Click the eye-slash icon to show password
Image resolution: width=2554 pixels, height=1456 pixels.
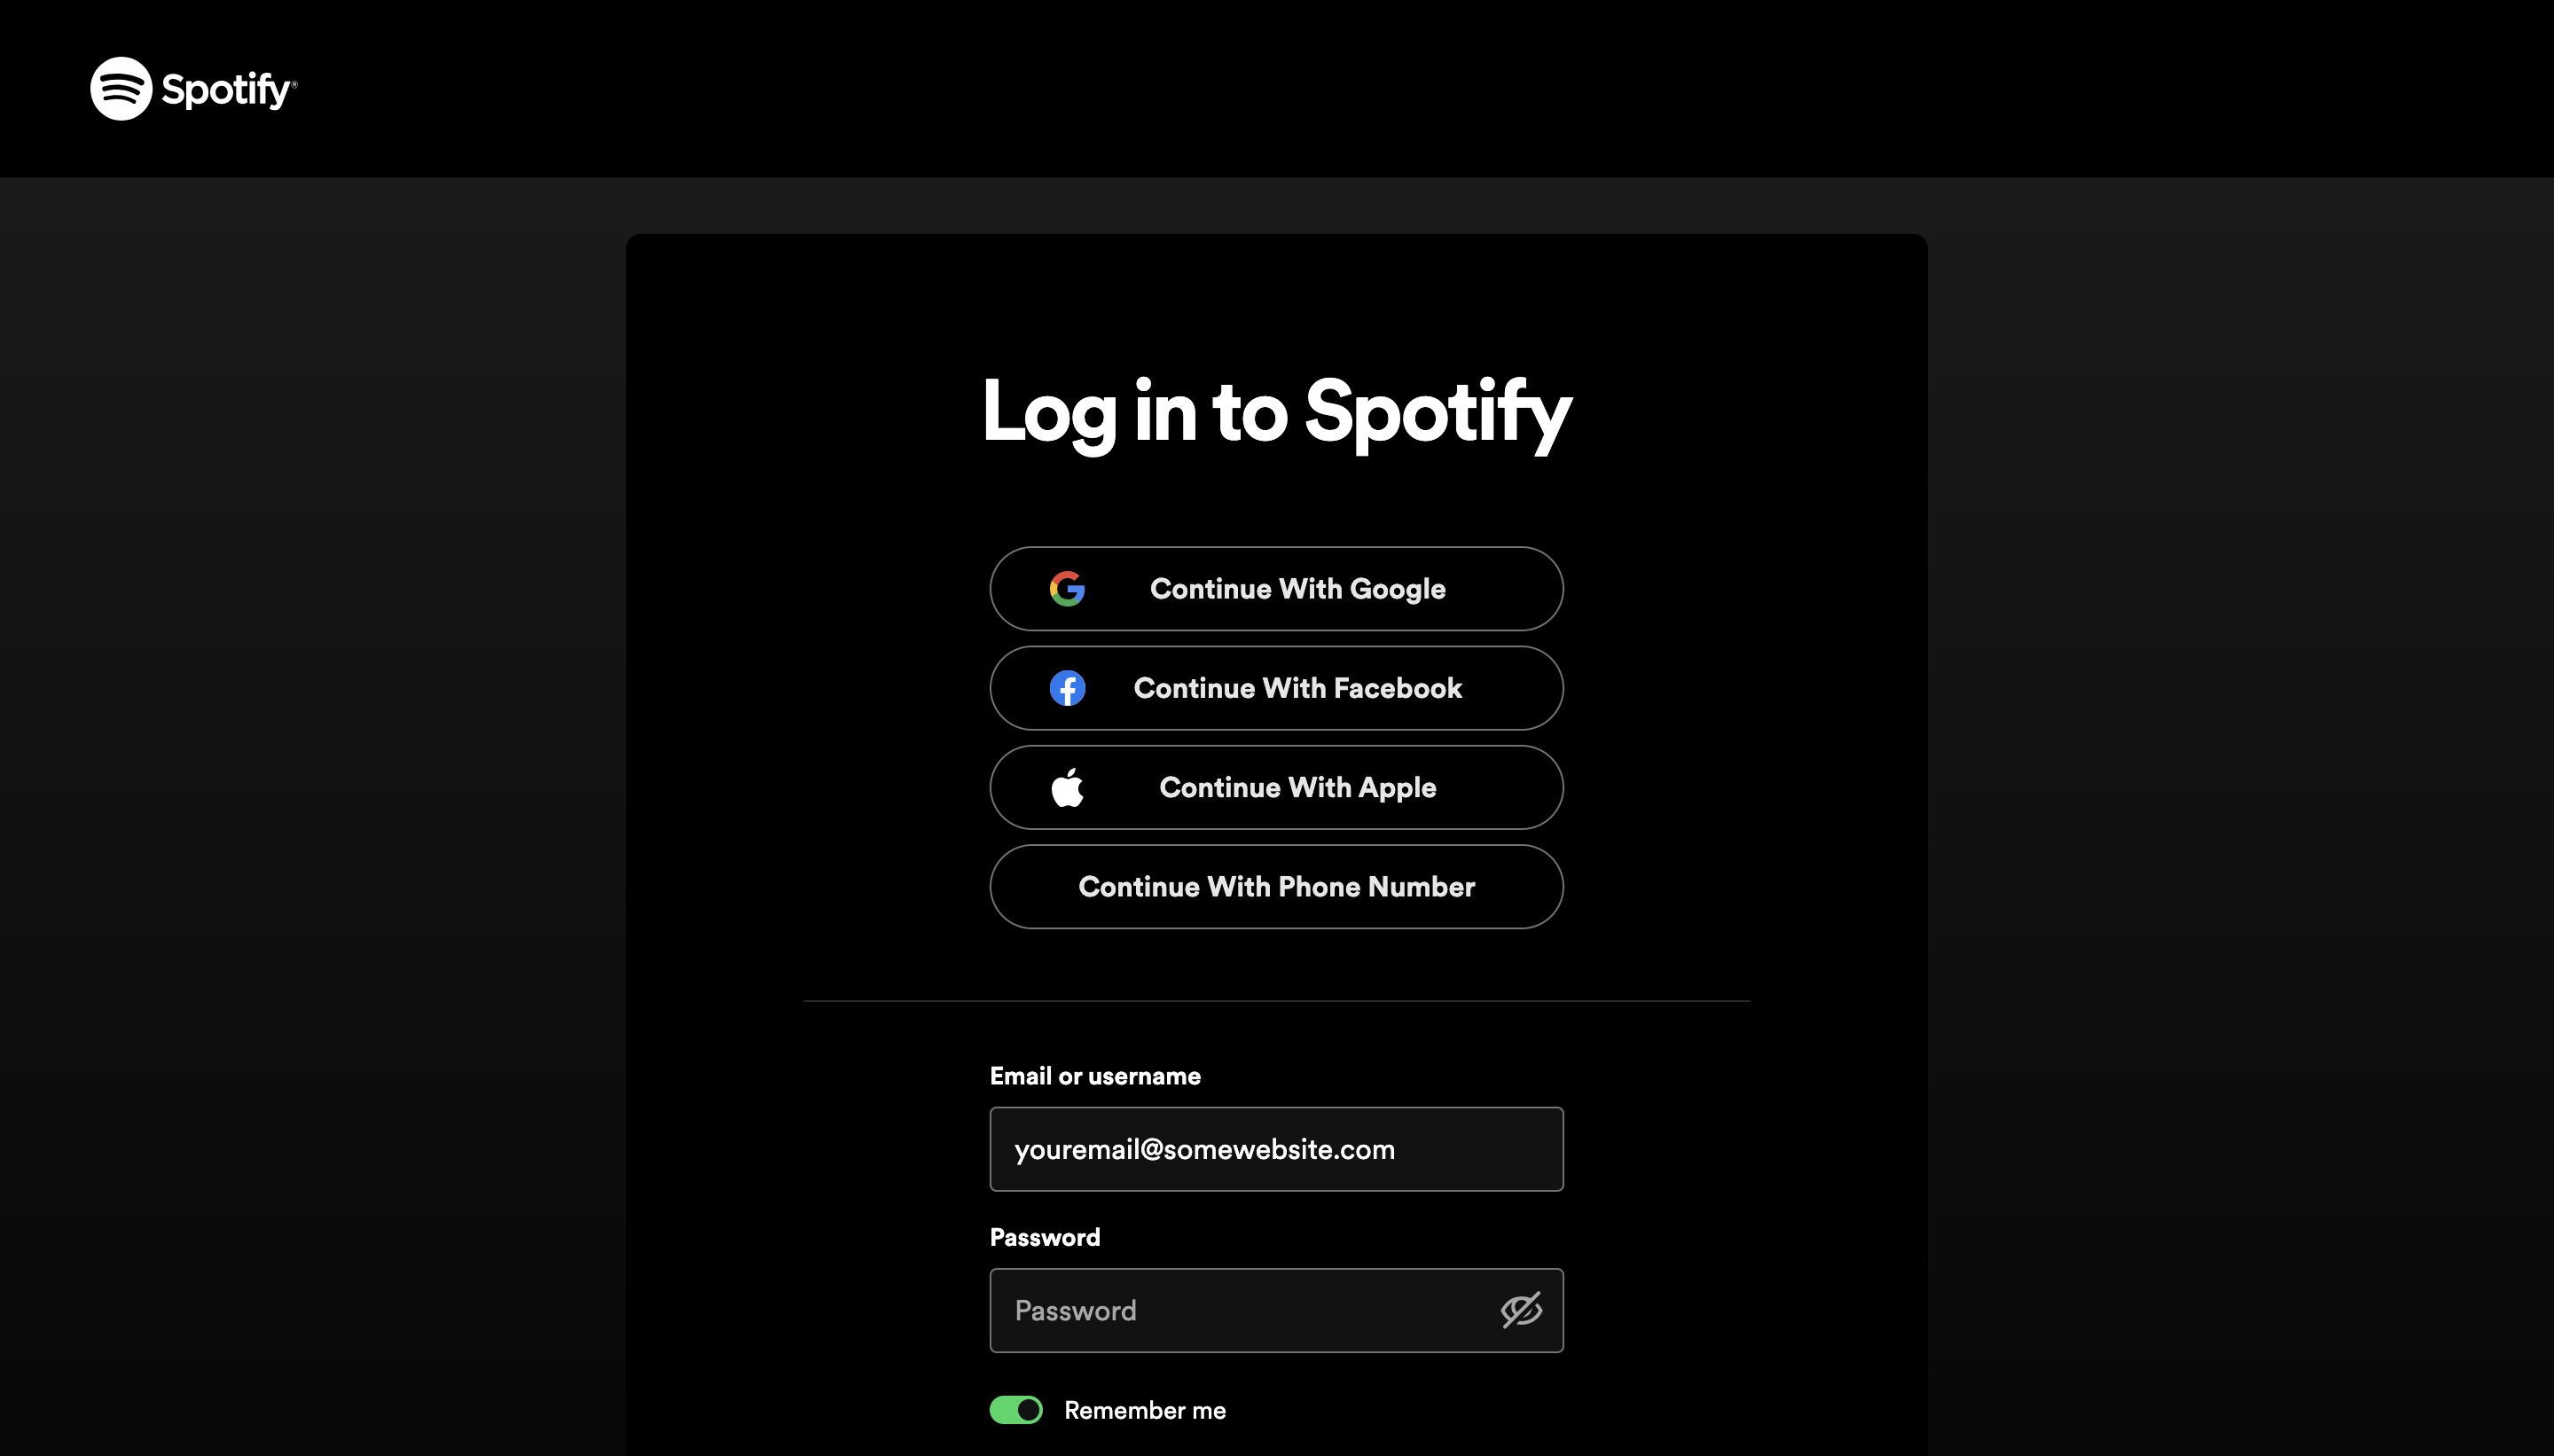[x=1519, y=1311]
